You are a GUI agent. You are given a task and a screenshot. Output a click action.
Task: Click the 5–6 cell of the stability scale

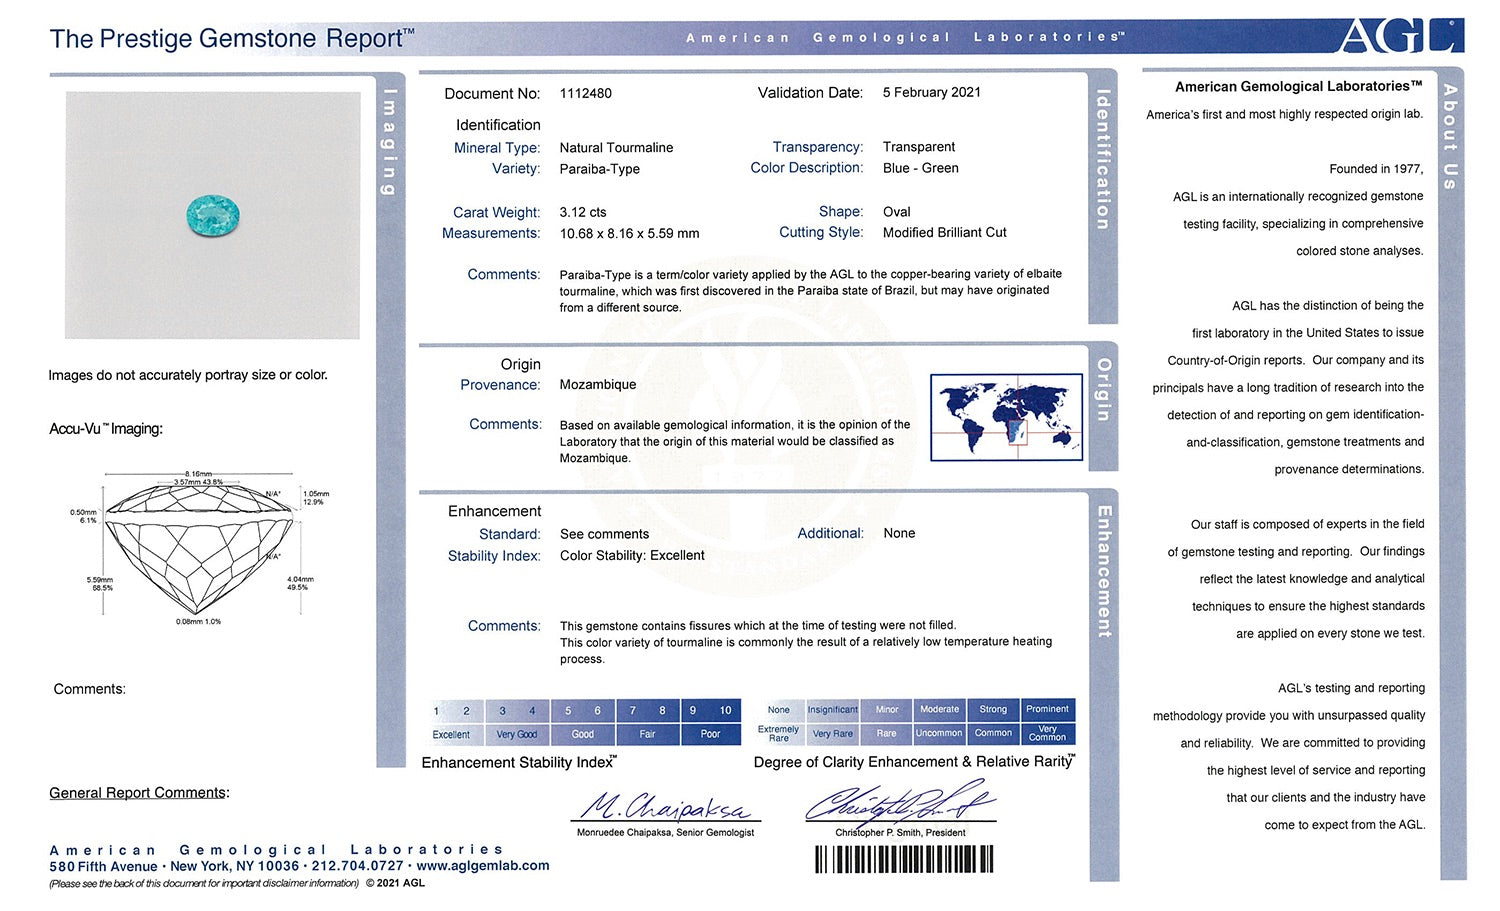tap(583, 710)
